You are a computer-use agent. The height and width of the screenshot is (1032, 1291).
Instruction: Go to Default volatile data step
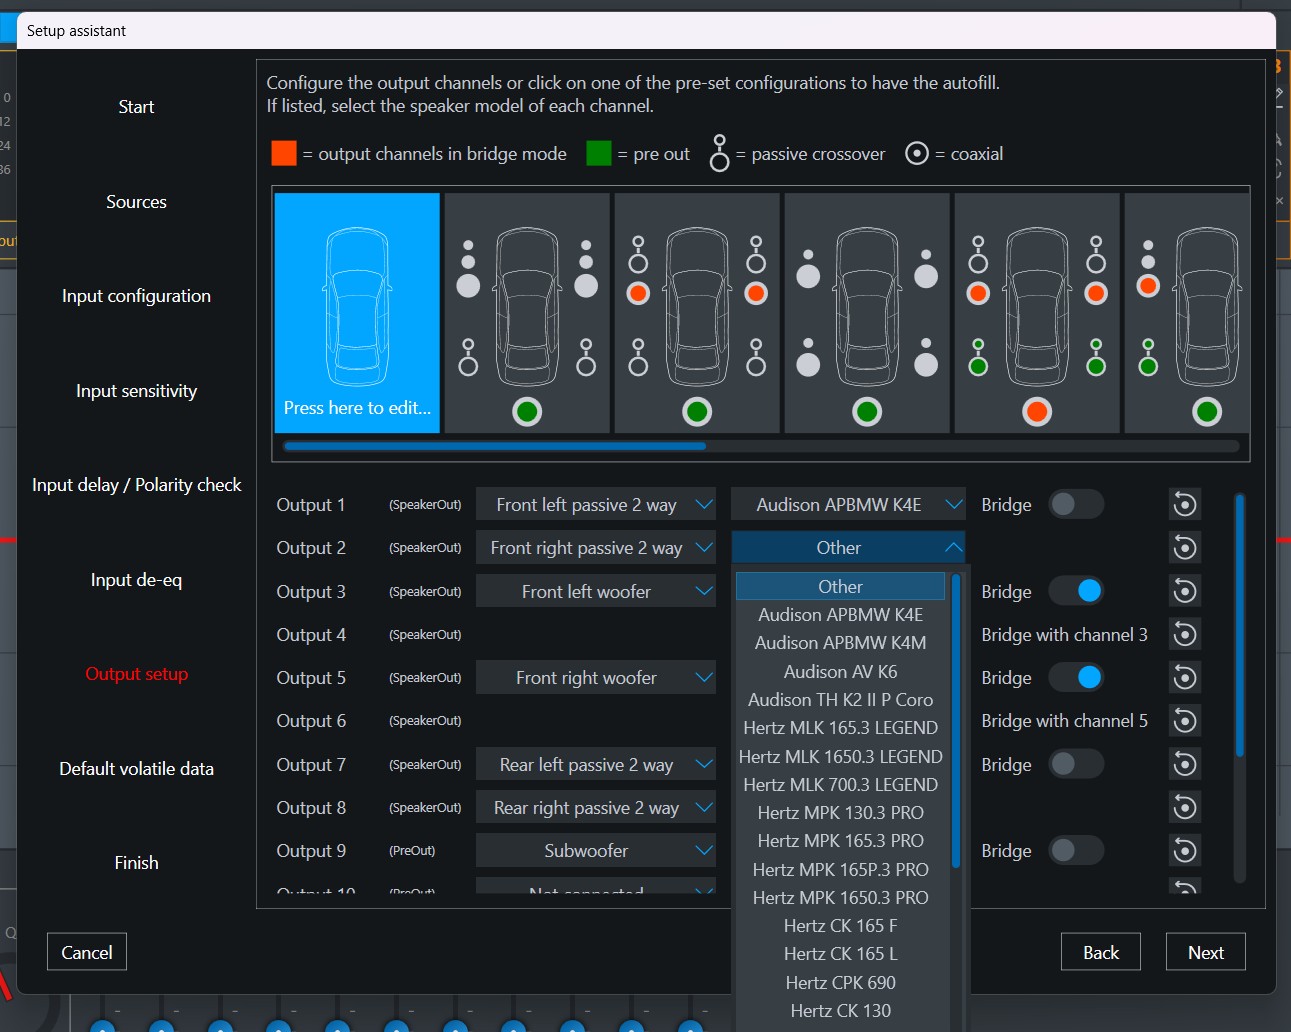click(x=136, y=768)
